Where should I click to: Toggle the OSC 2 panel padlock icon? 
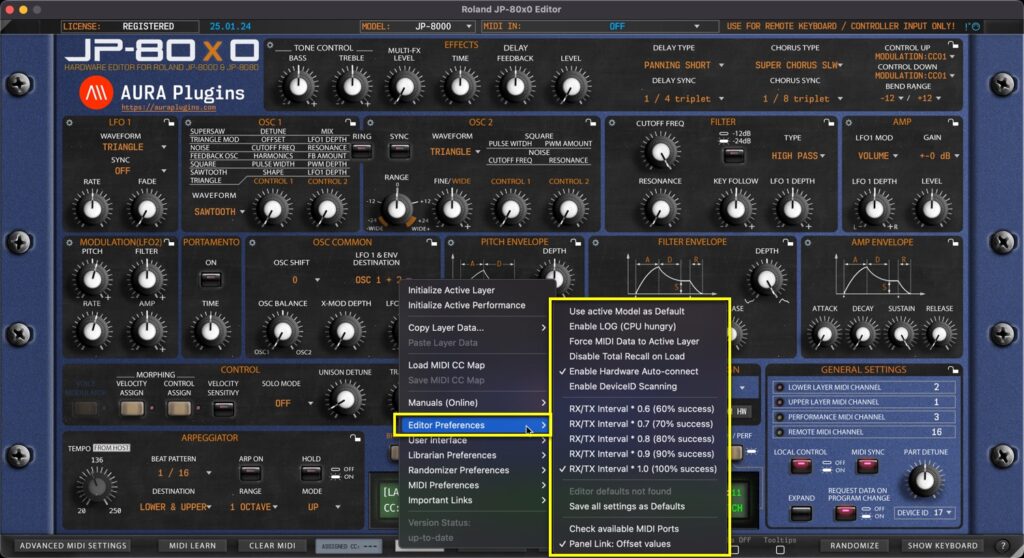coord(591,122)
